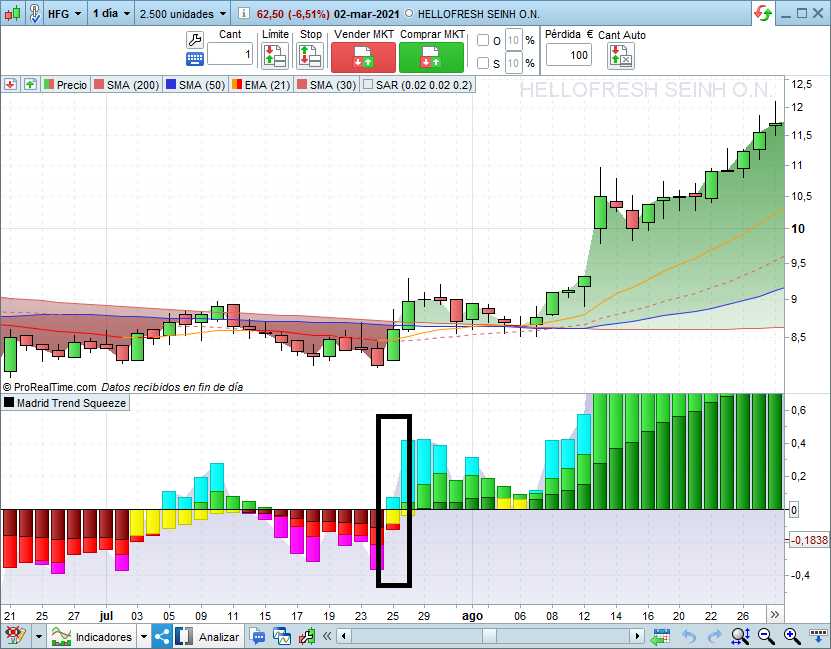Focus the S percent value field
This screenshot has height=649, width=831.
tap(514, 63)
